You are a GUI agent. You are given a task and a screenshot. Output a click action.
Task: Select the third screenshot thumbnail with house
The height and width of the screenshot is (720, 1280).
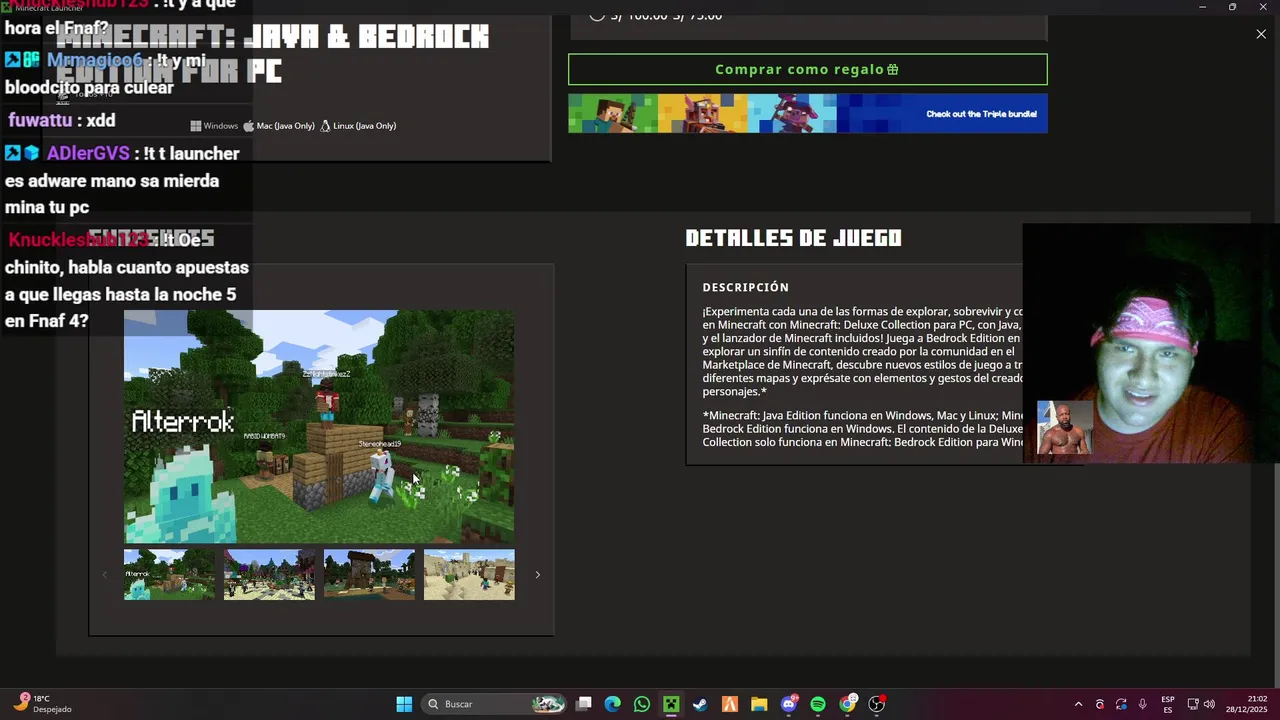point(369,575)
